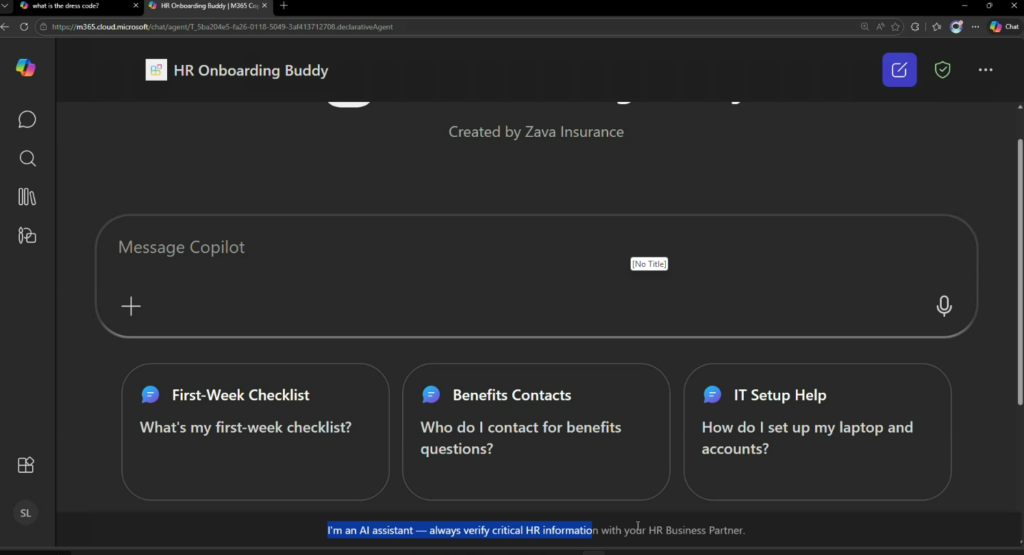Click the green shield protection icon
Viewport: 1024px width, 555px height.
942,70
